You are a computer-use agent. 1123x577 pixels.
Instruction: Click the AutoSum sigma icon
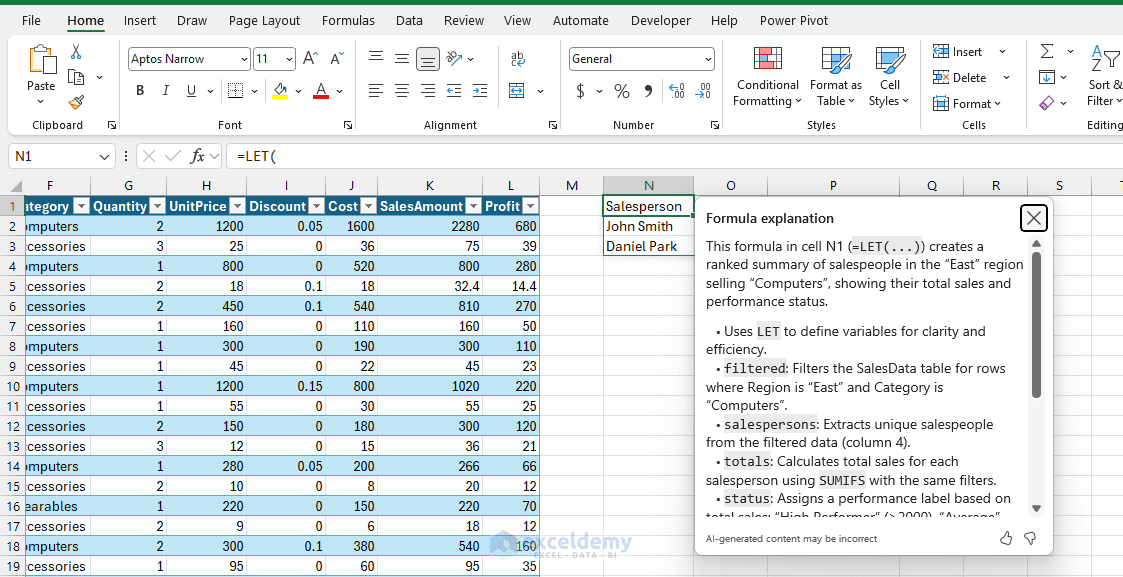(x=1047, y=52)
